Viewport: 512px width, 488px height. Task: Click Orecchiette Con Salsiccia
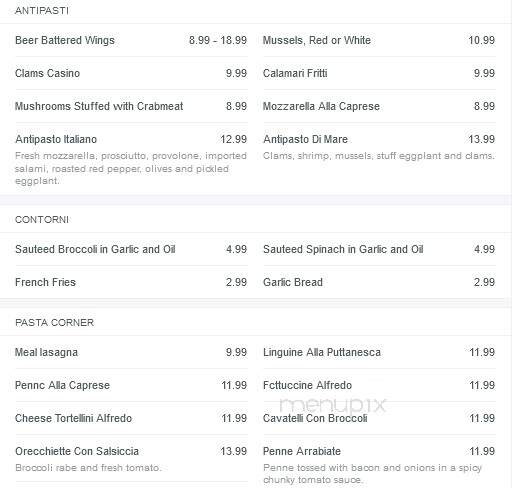coord(77,451)
